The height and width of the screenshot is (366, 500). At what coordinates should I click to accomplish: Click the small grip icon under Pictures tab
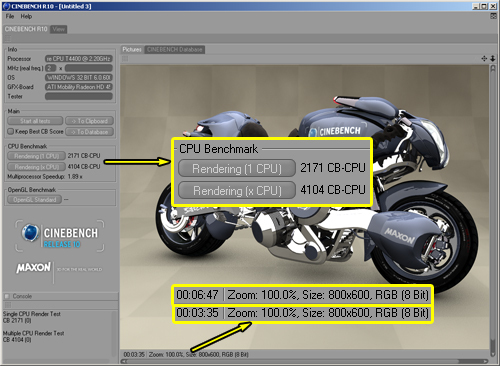click(x=125, y=59)
